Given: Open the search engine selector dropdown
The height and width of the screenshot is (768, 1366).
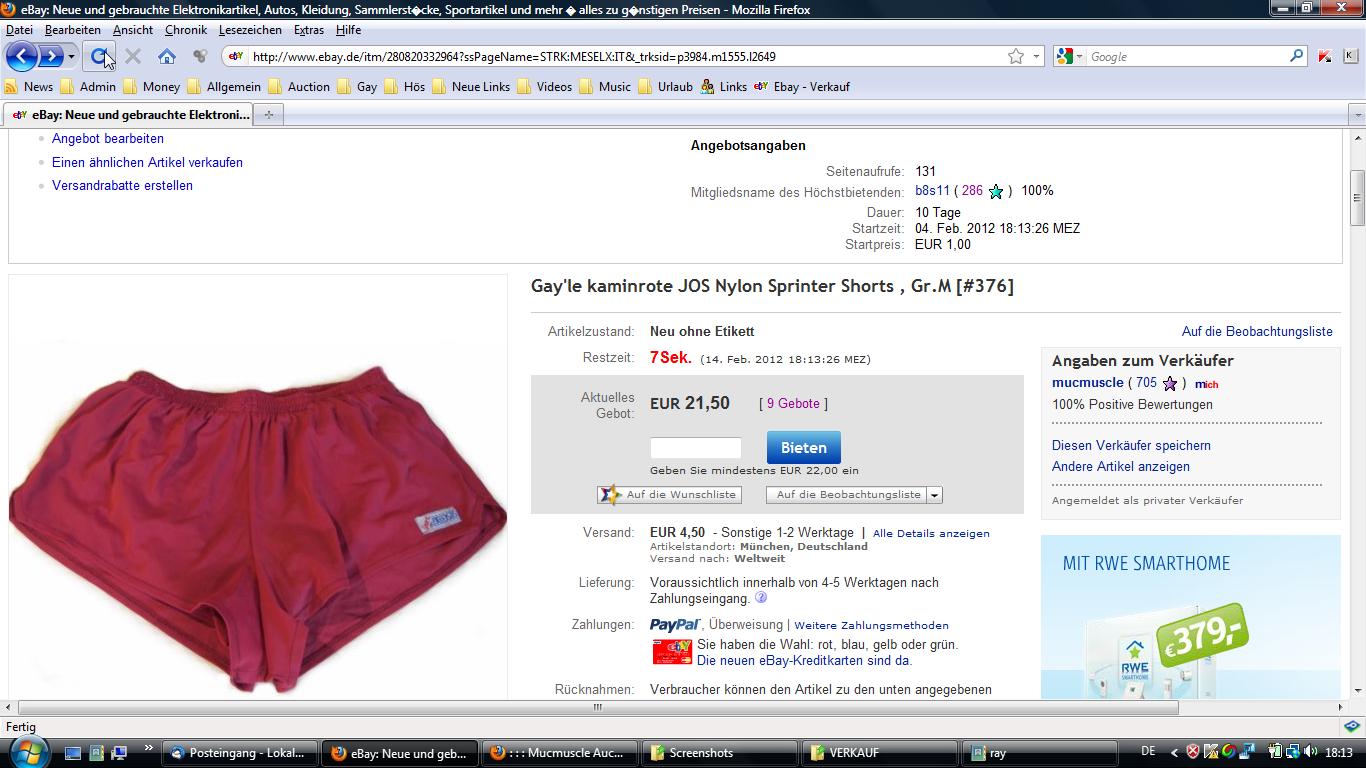Looking at the screenshot, I should point(1070,57).
